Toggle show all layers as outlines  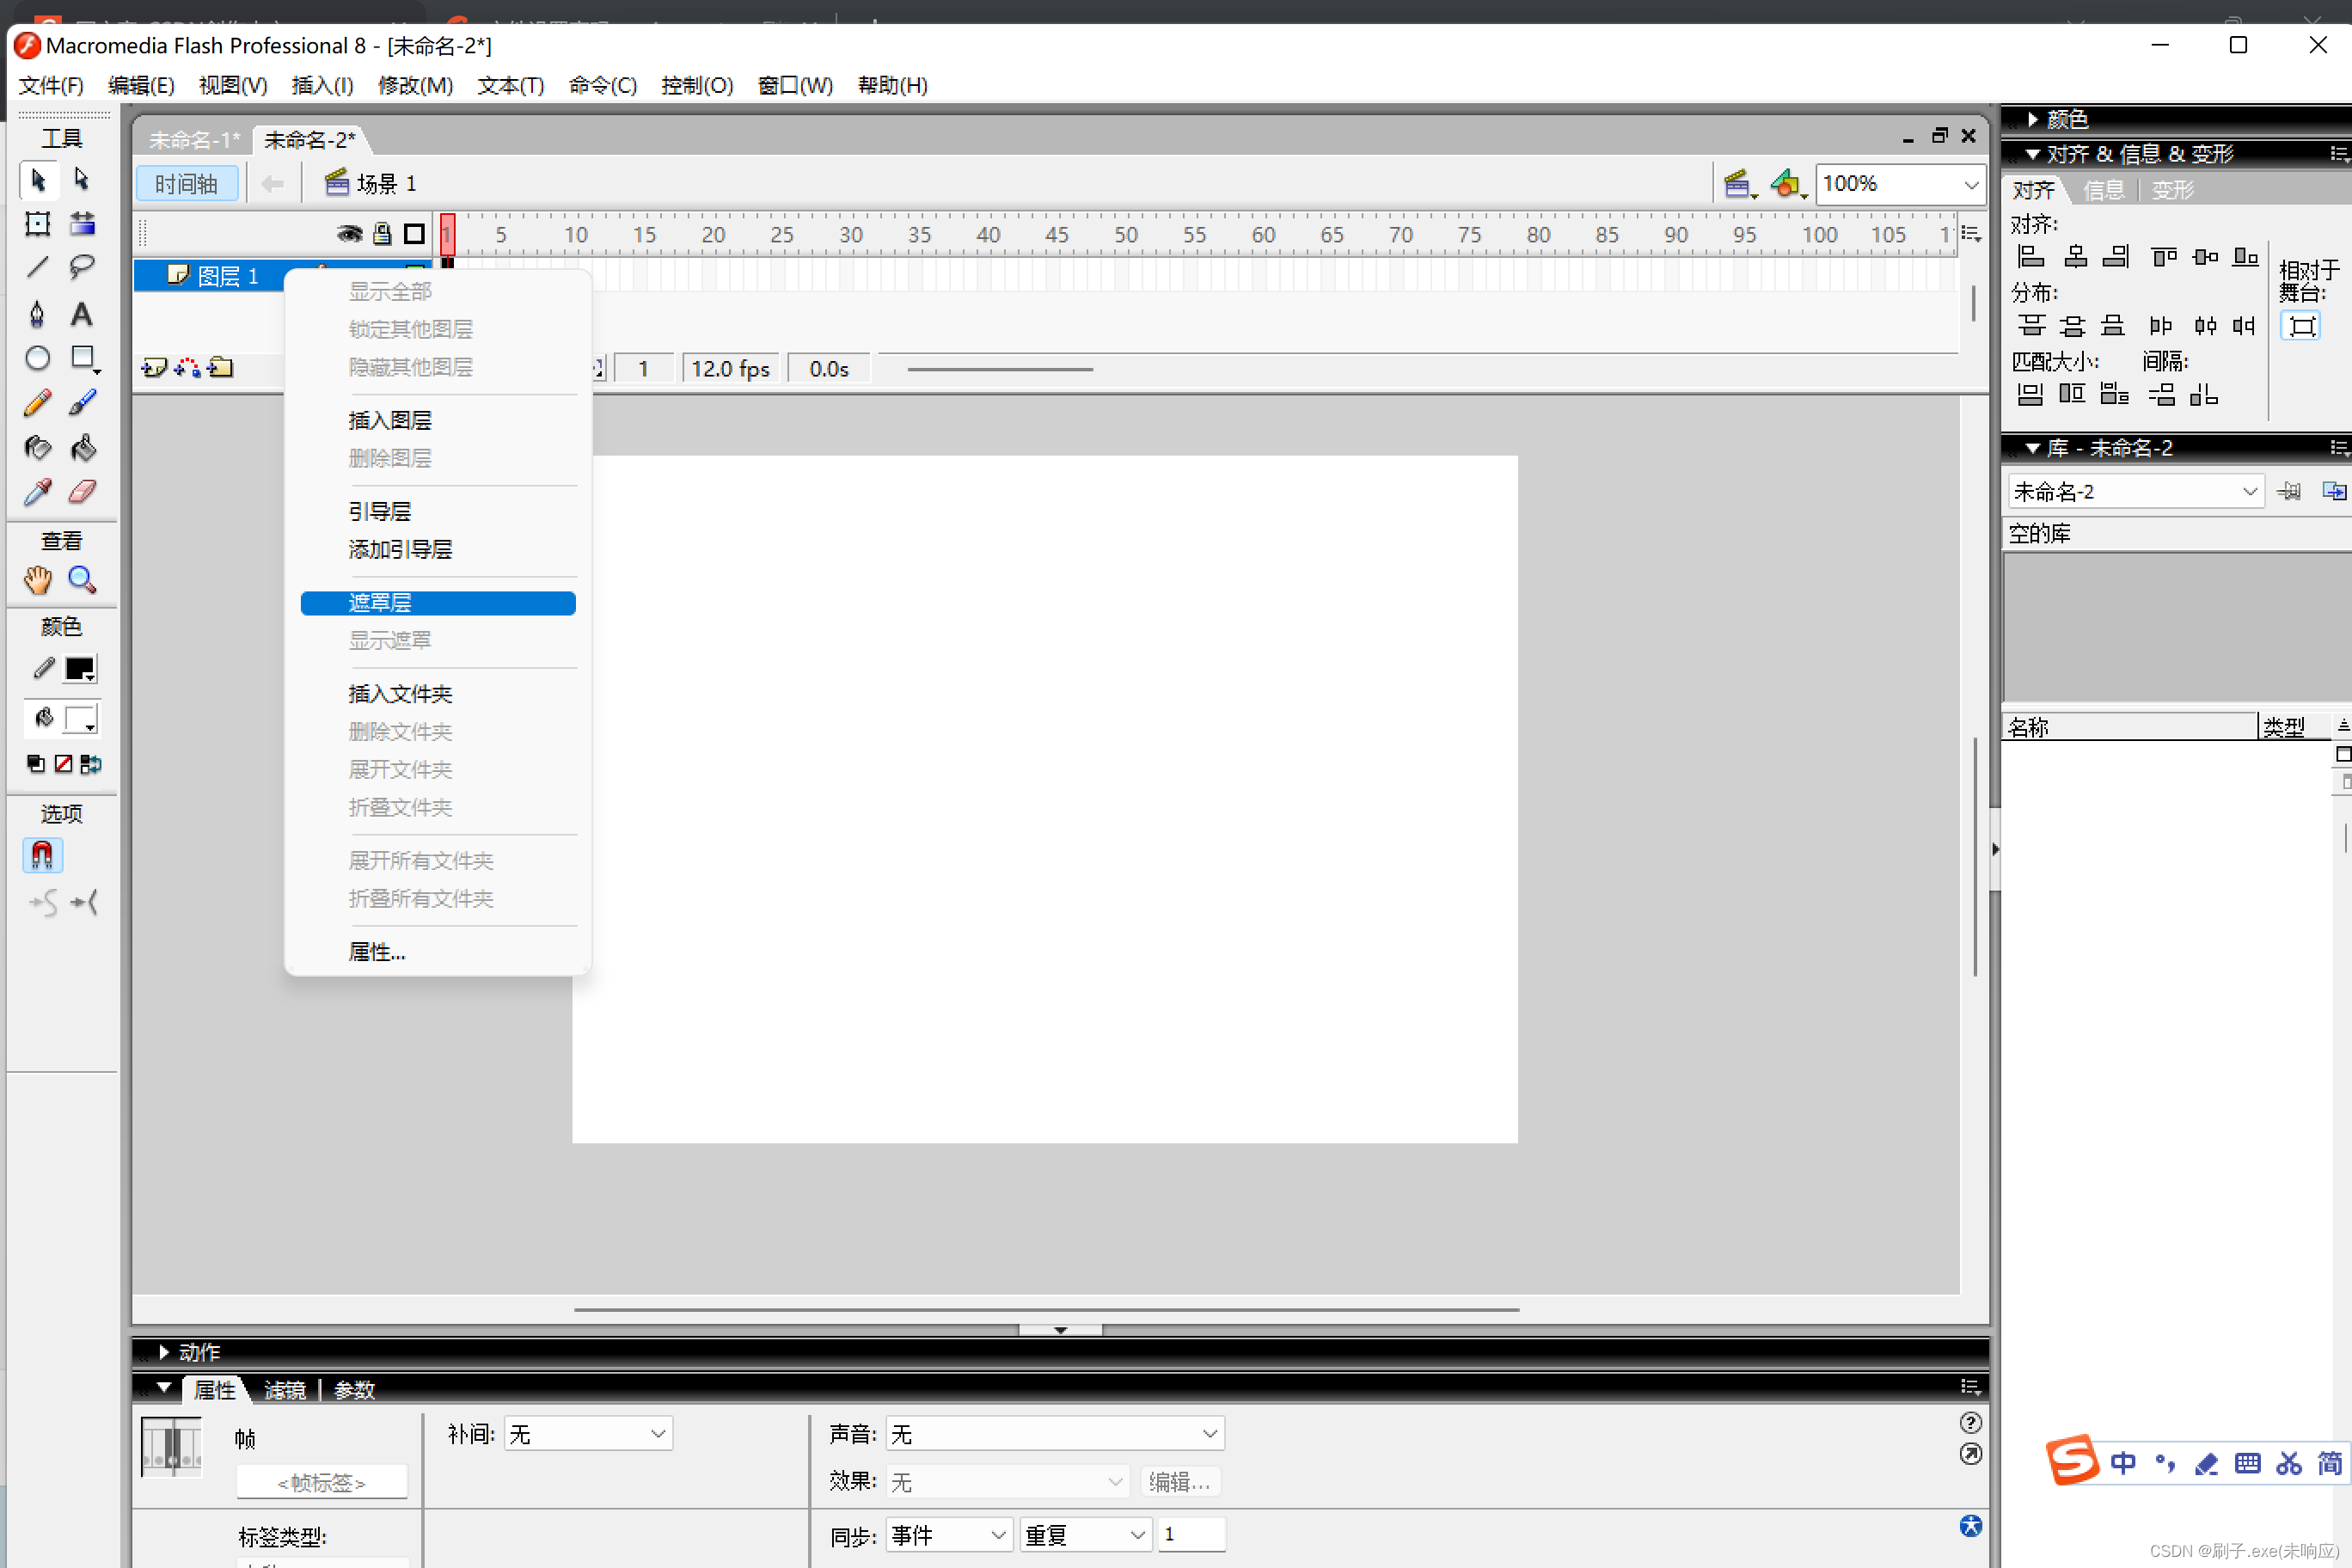[414, 234]
